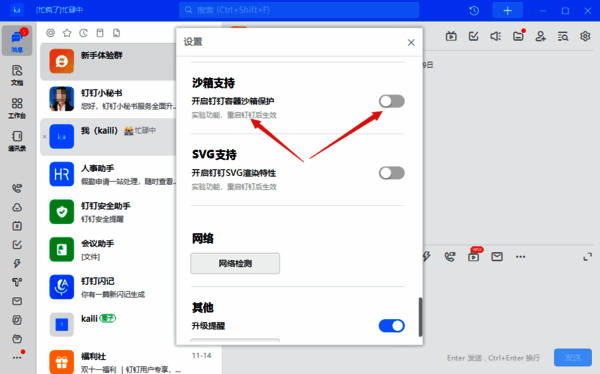Open the 钉钉小秘书 conversation
The image size is (600, 374).
(108, 99)
